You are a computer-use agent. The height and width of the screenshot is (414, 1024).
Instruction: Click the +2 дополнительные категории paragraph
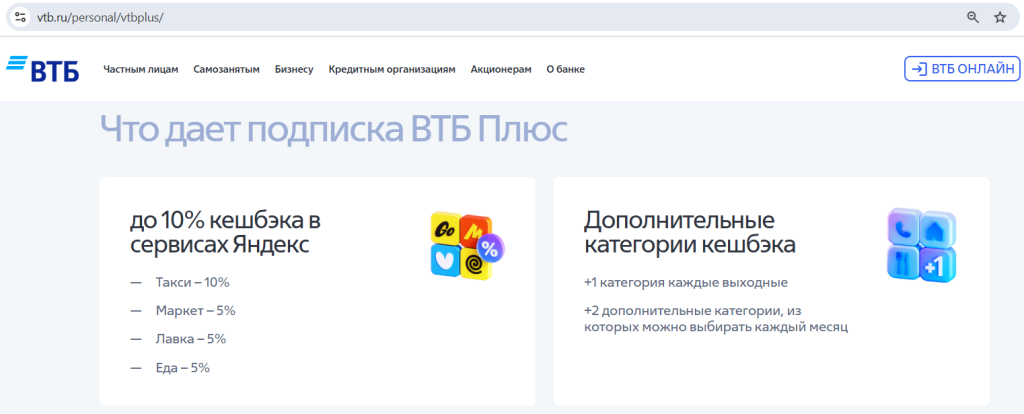click(716, 318)
